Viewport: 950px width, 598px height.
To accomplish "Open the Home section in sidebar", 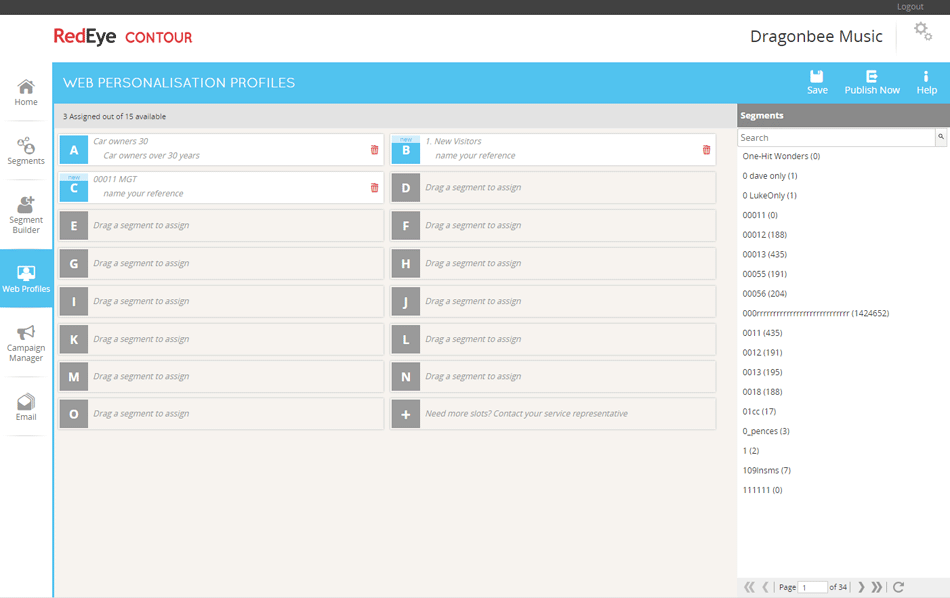I will [x=26, y=93].
